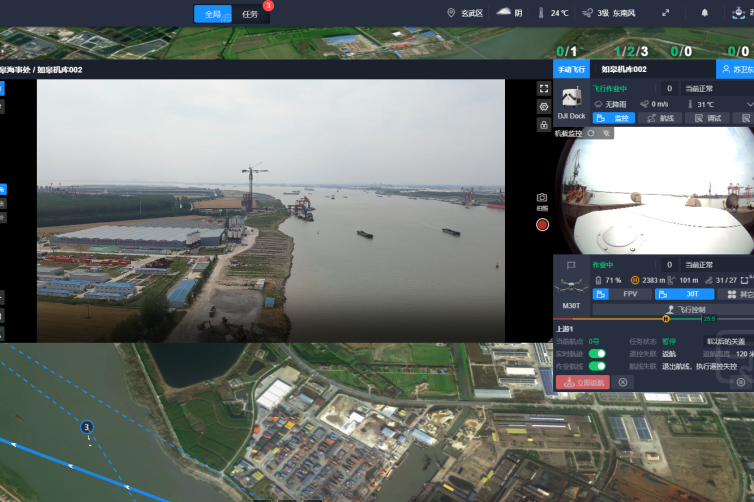754x502 pixels.
Task: Click the drone avatar icon in the top bar
Action: pos(739,13)
